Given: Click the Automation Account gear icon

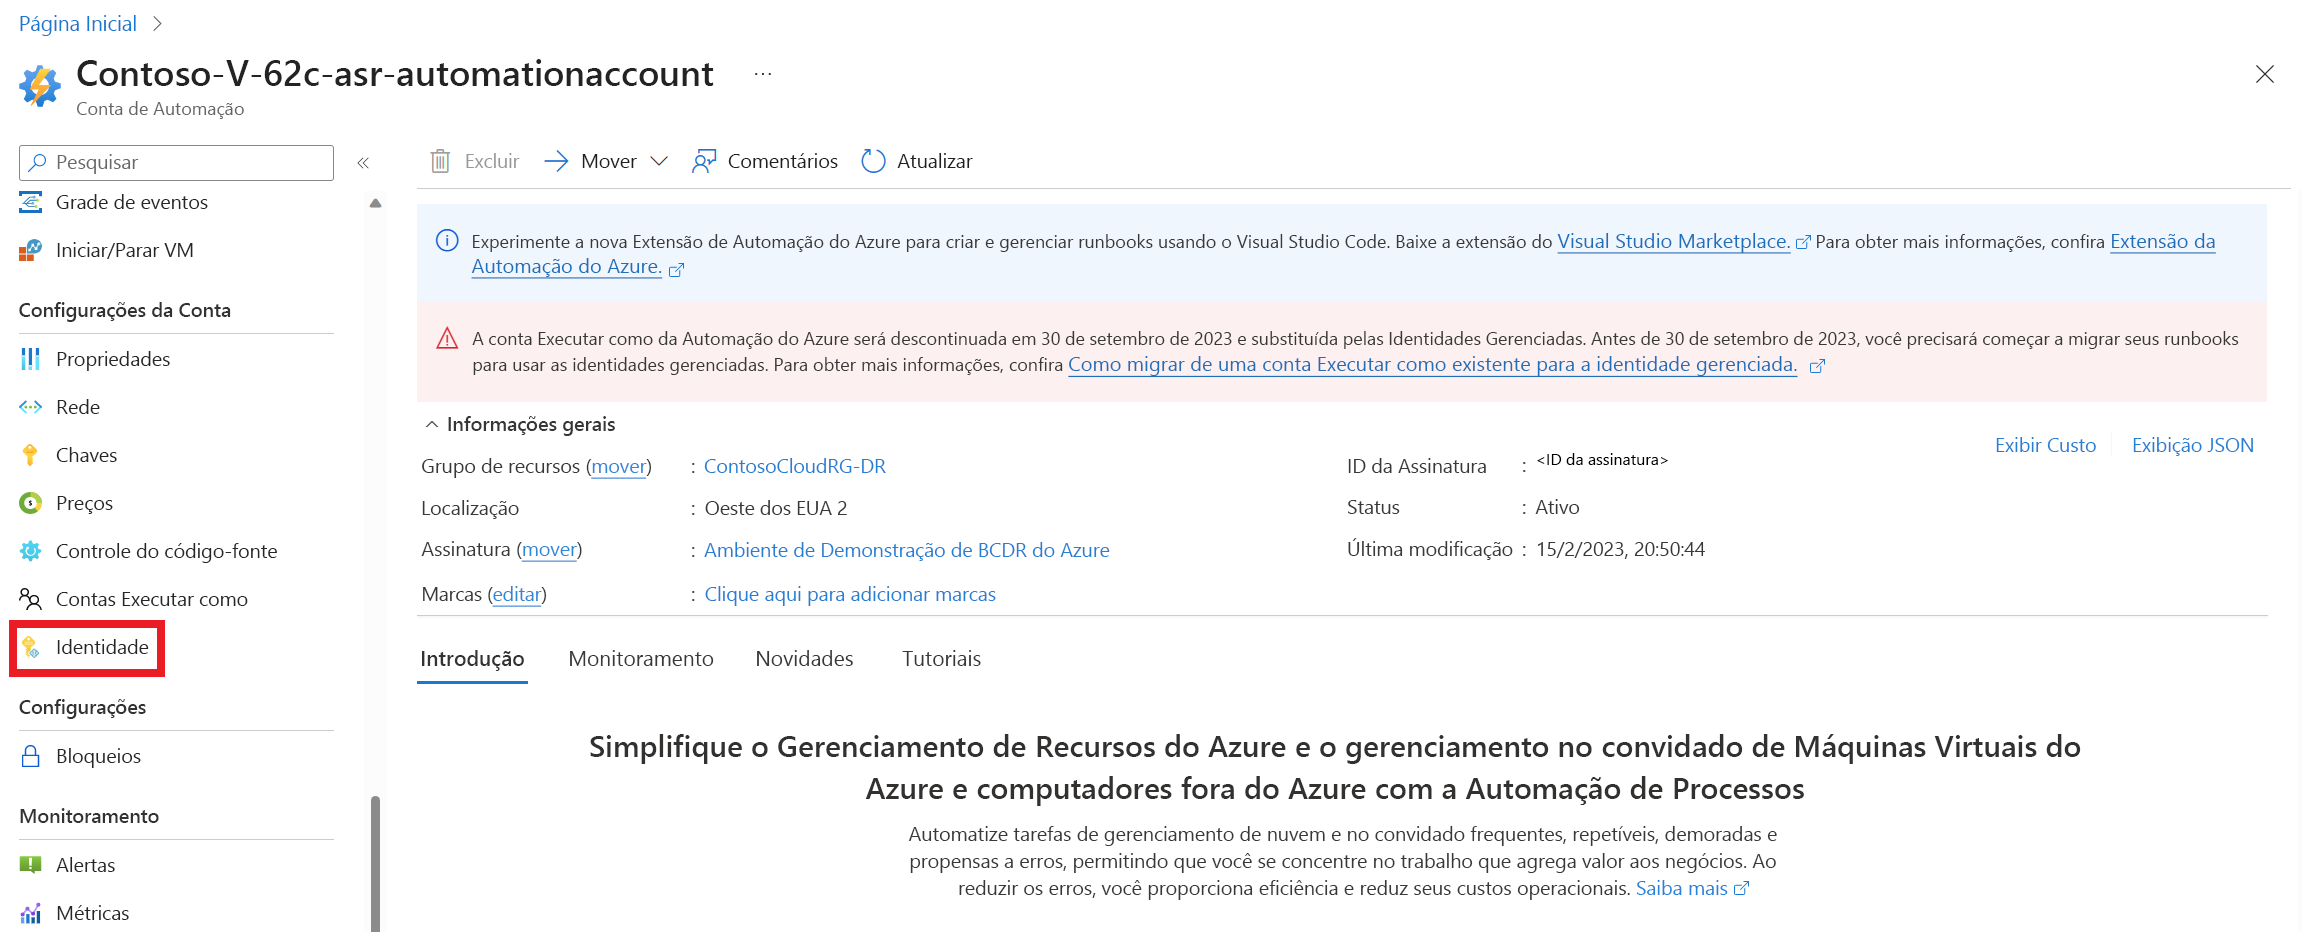Looking at the screenshot, I should pos(40,86).
